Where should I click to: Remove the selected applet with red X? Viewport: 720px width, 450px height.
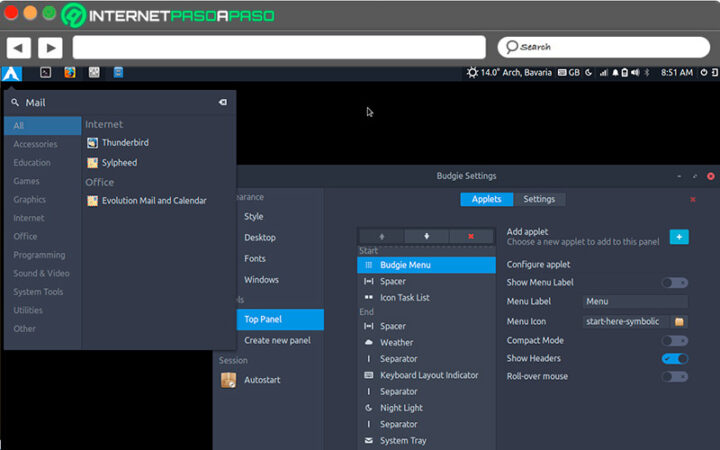(x=472, y=236)
